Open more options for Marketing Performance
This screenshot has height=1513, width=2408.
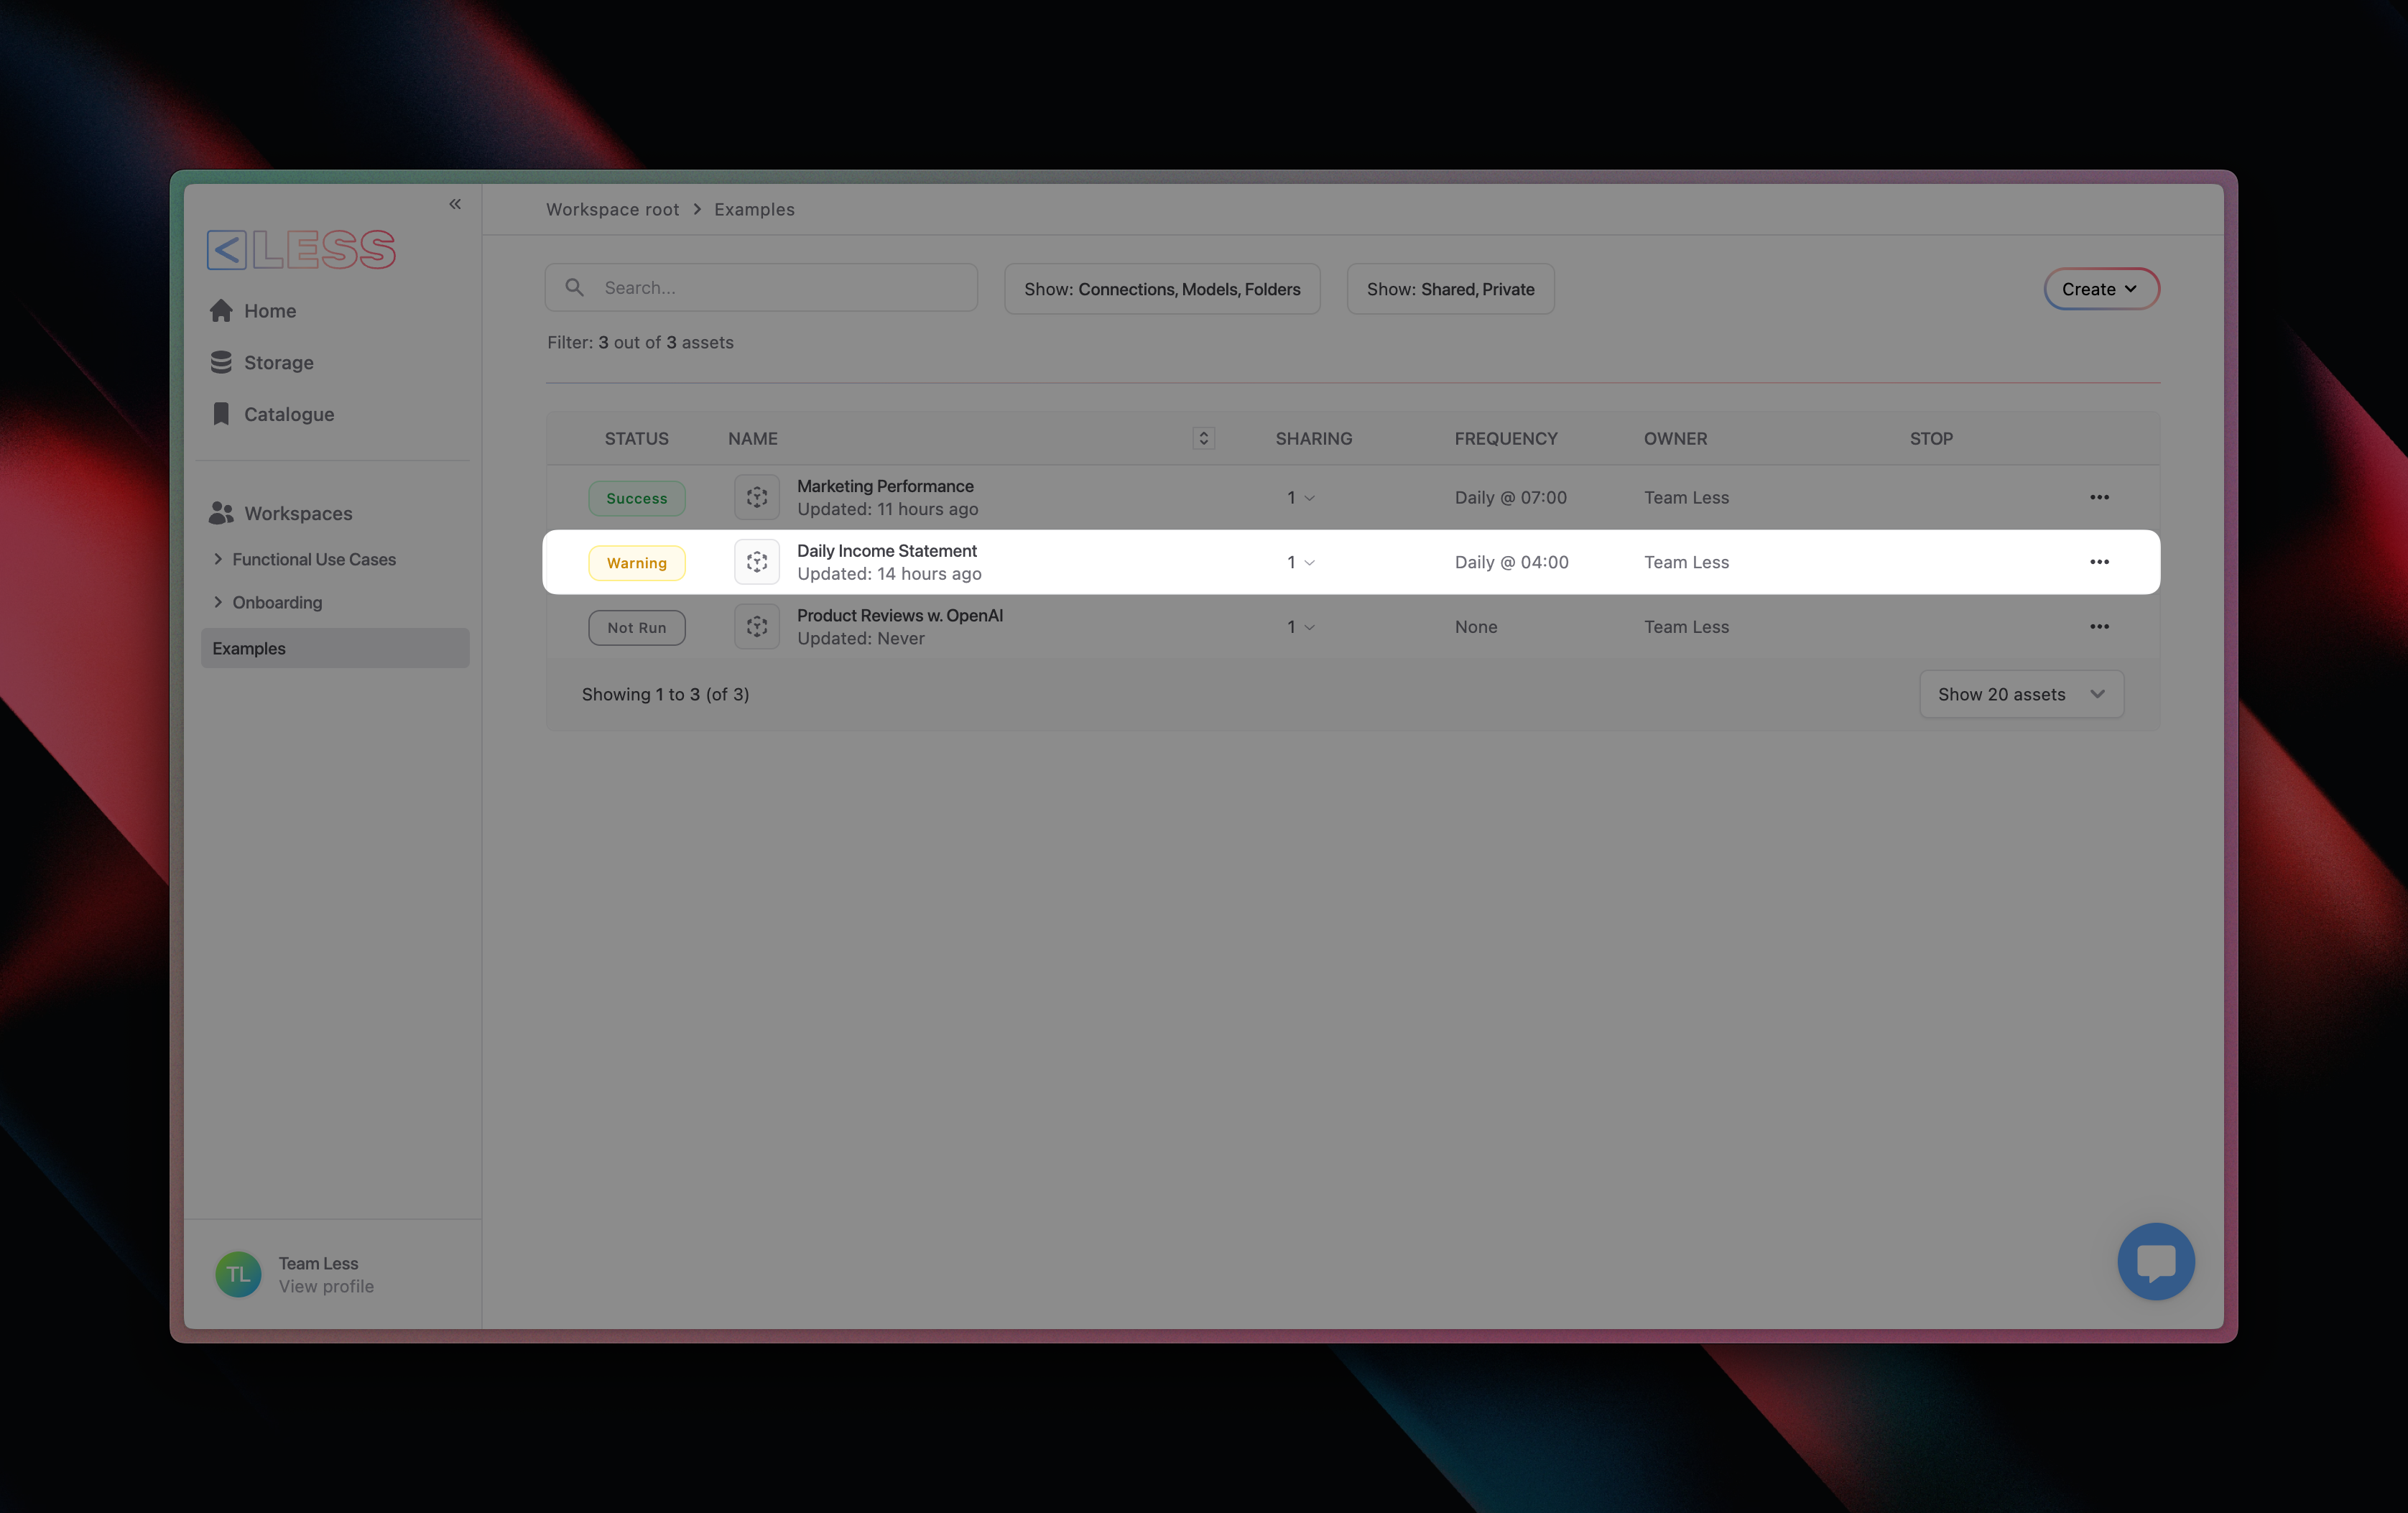[x=2099, y=497]
